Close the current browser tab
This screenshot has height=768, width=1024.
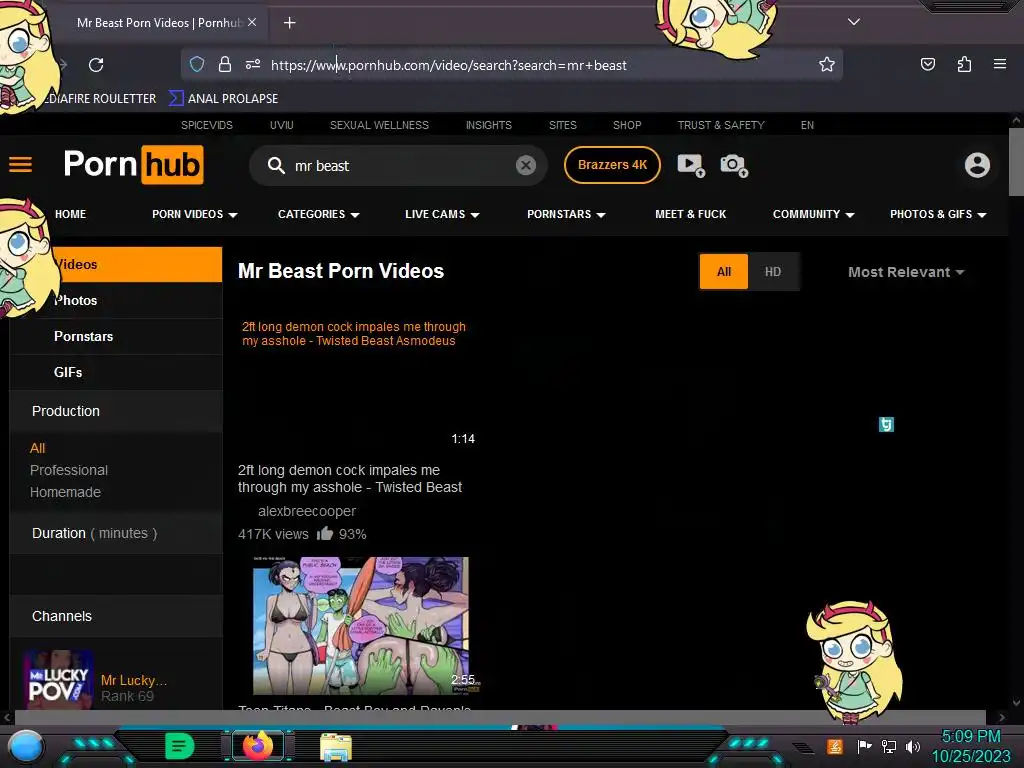pyautogui.click(x=252, y=22)
